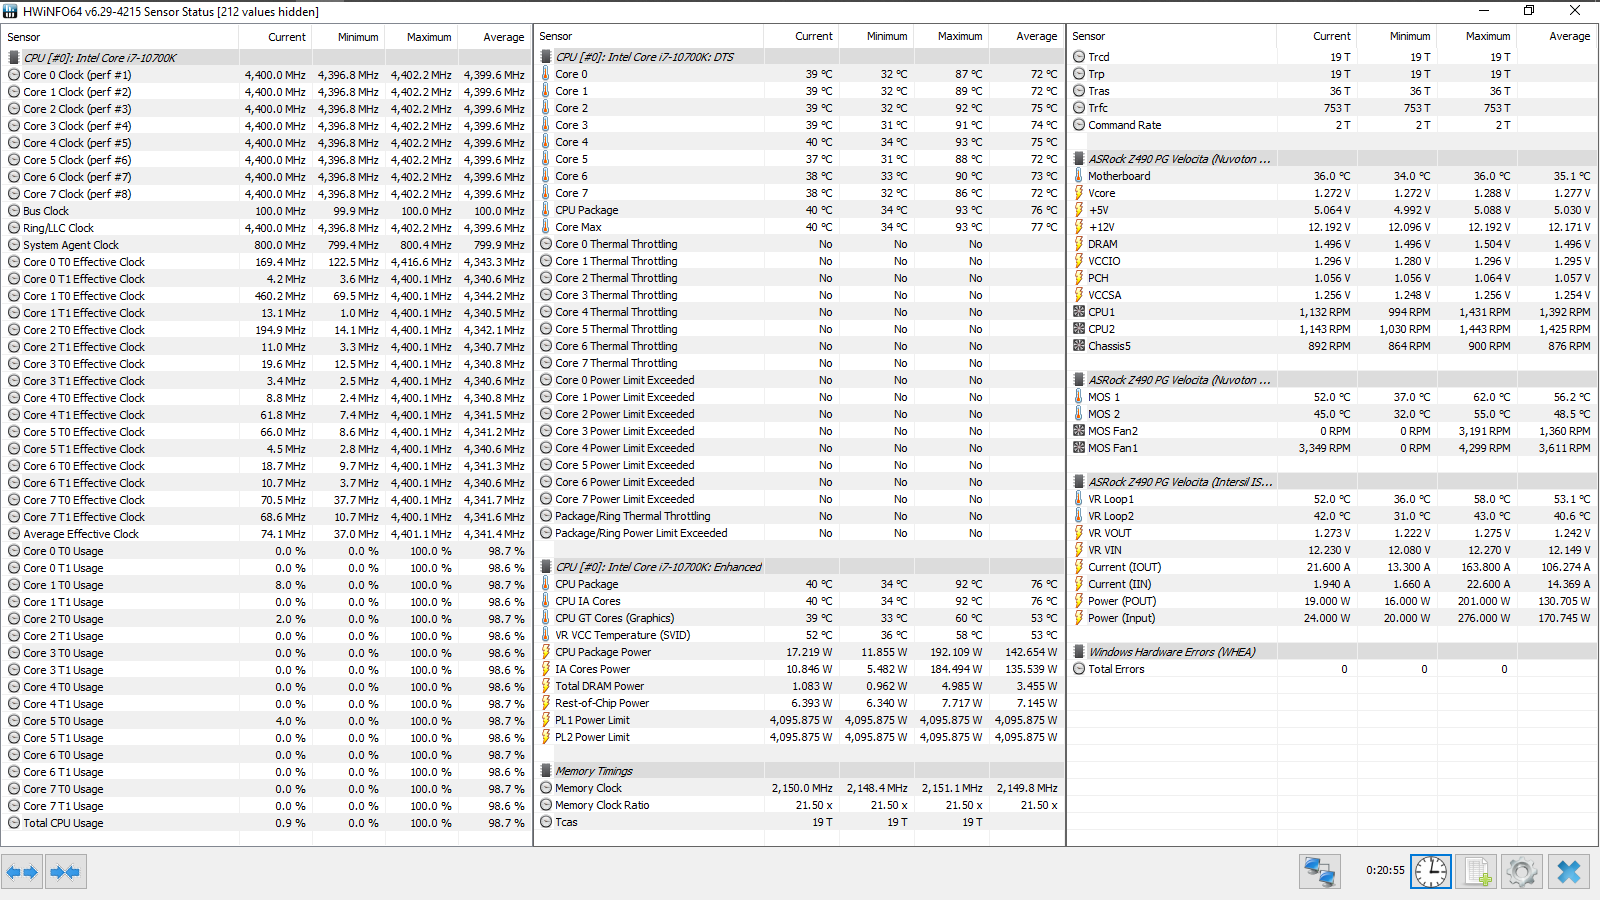Click thermometer icon beside VR Loop1
The width and height of the screenshot is (1600, 900).
1079,499
